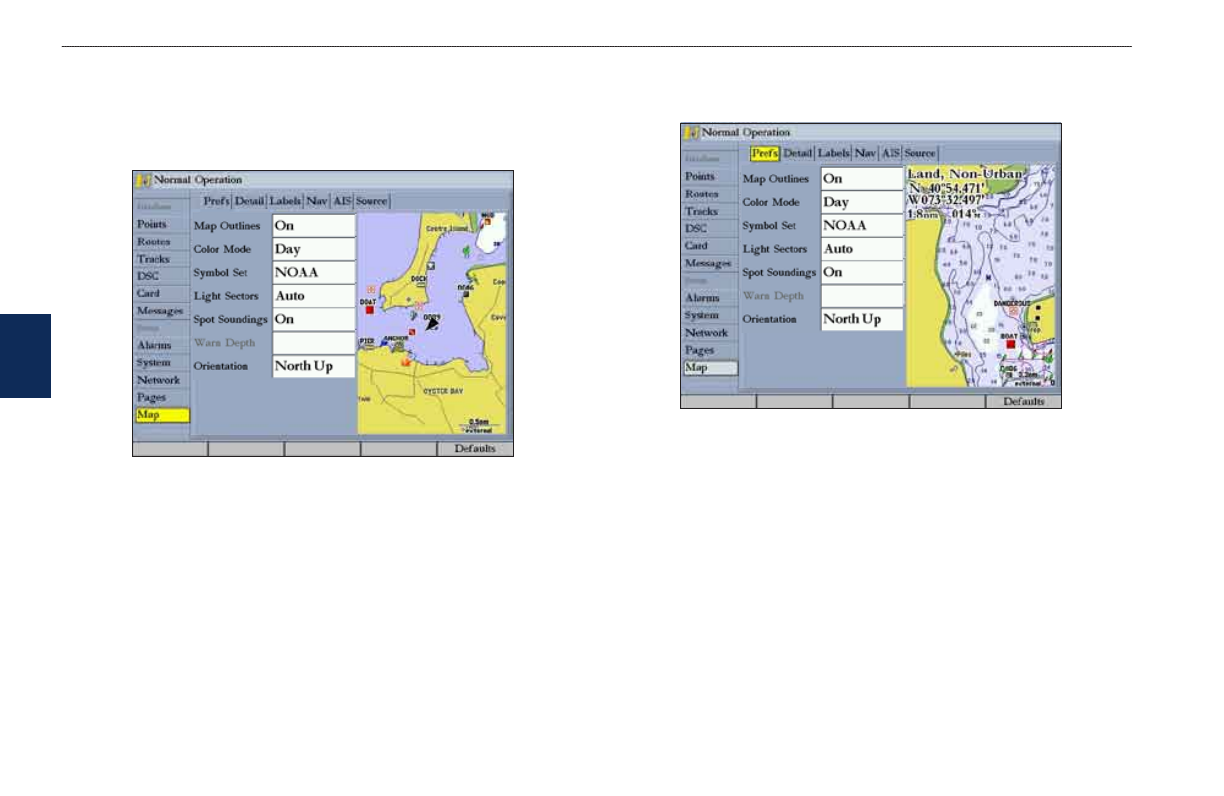1224x796 pixels.
Task: Select the PIER marker on the Oyster Bay map
Action: click(x=366, y=342)
